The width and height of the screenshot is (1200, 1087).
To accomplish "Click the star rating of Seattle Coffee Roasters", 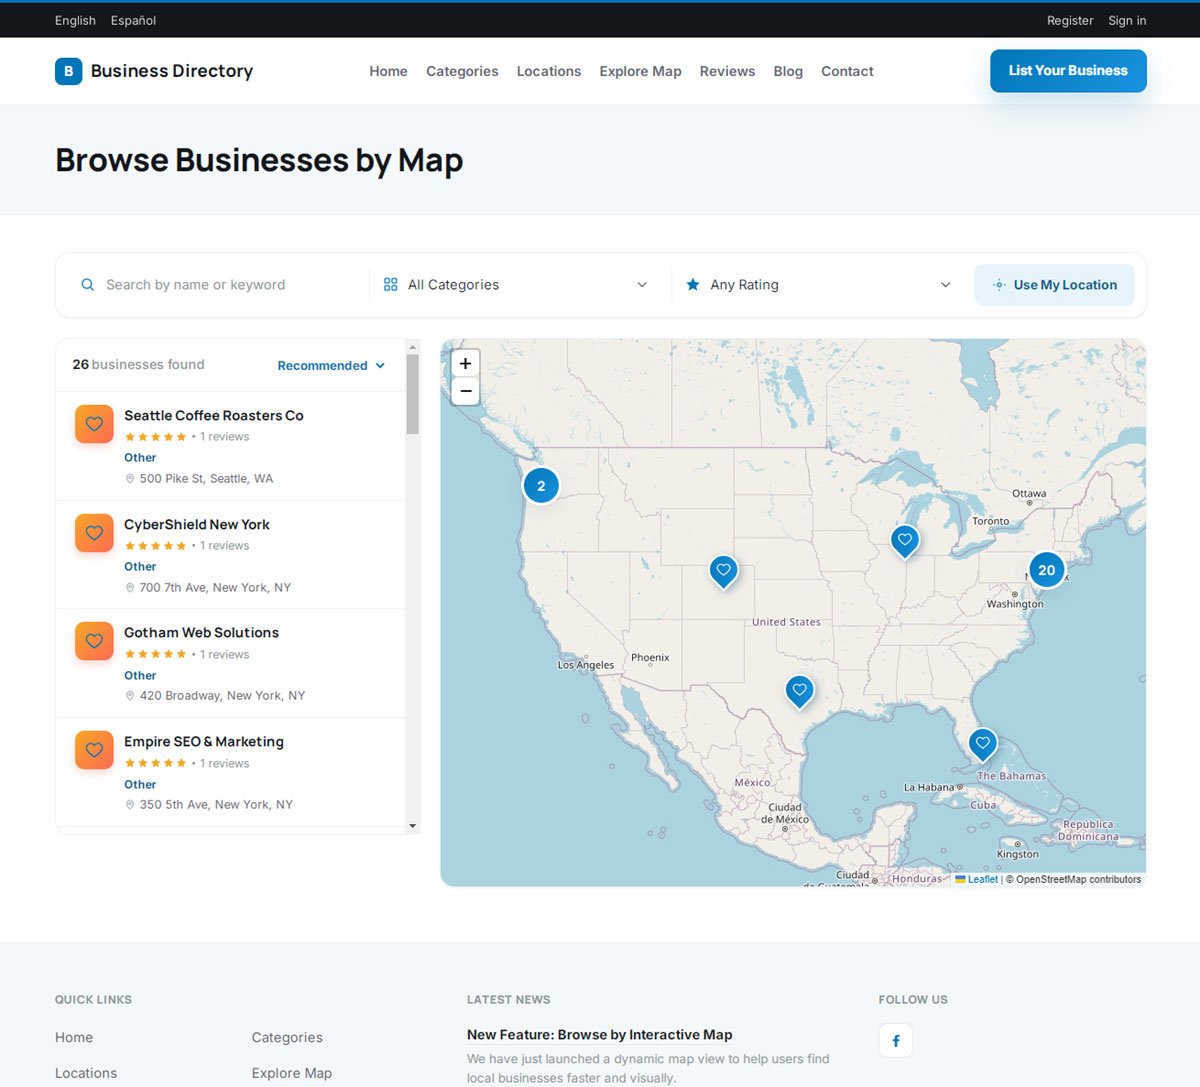I will 155,437.
